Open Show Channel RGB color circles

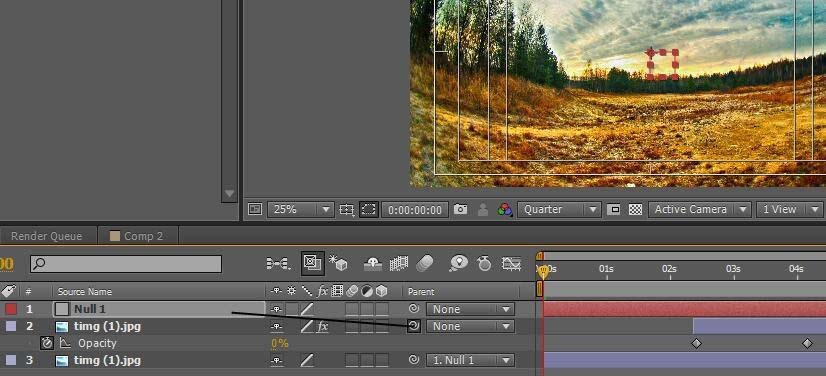tap(505, 210)
